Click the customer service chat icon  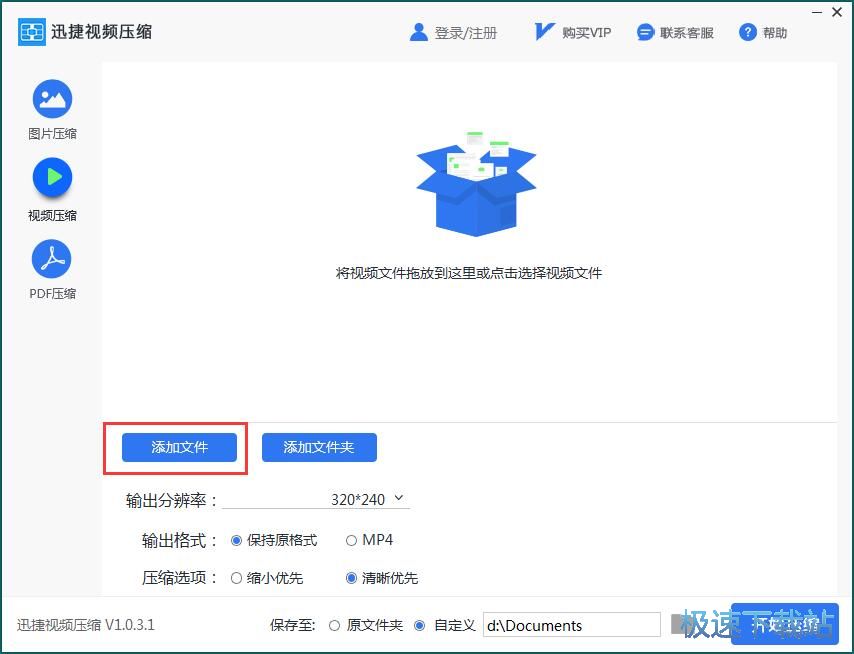coord(645,33)
